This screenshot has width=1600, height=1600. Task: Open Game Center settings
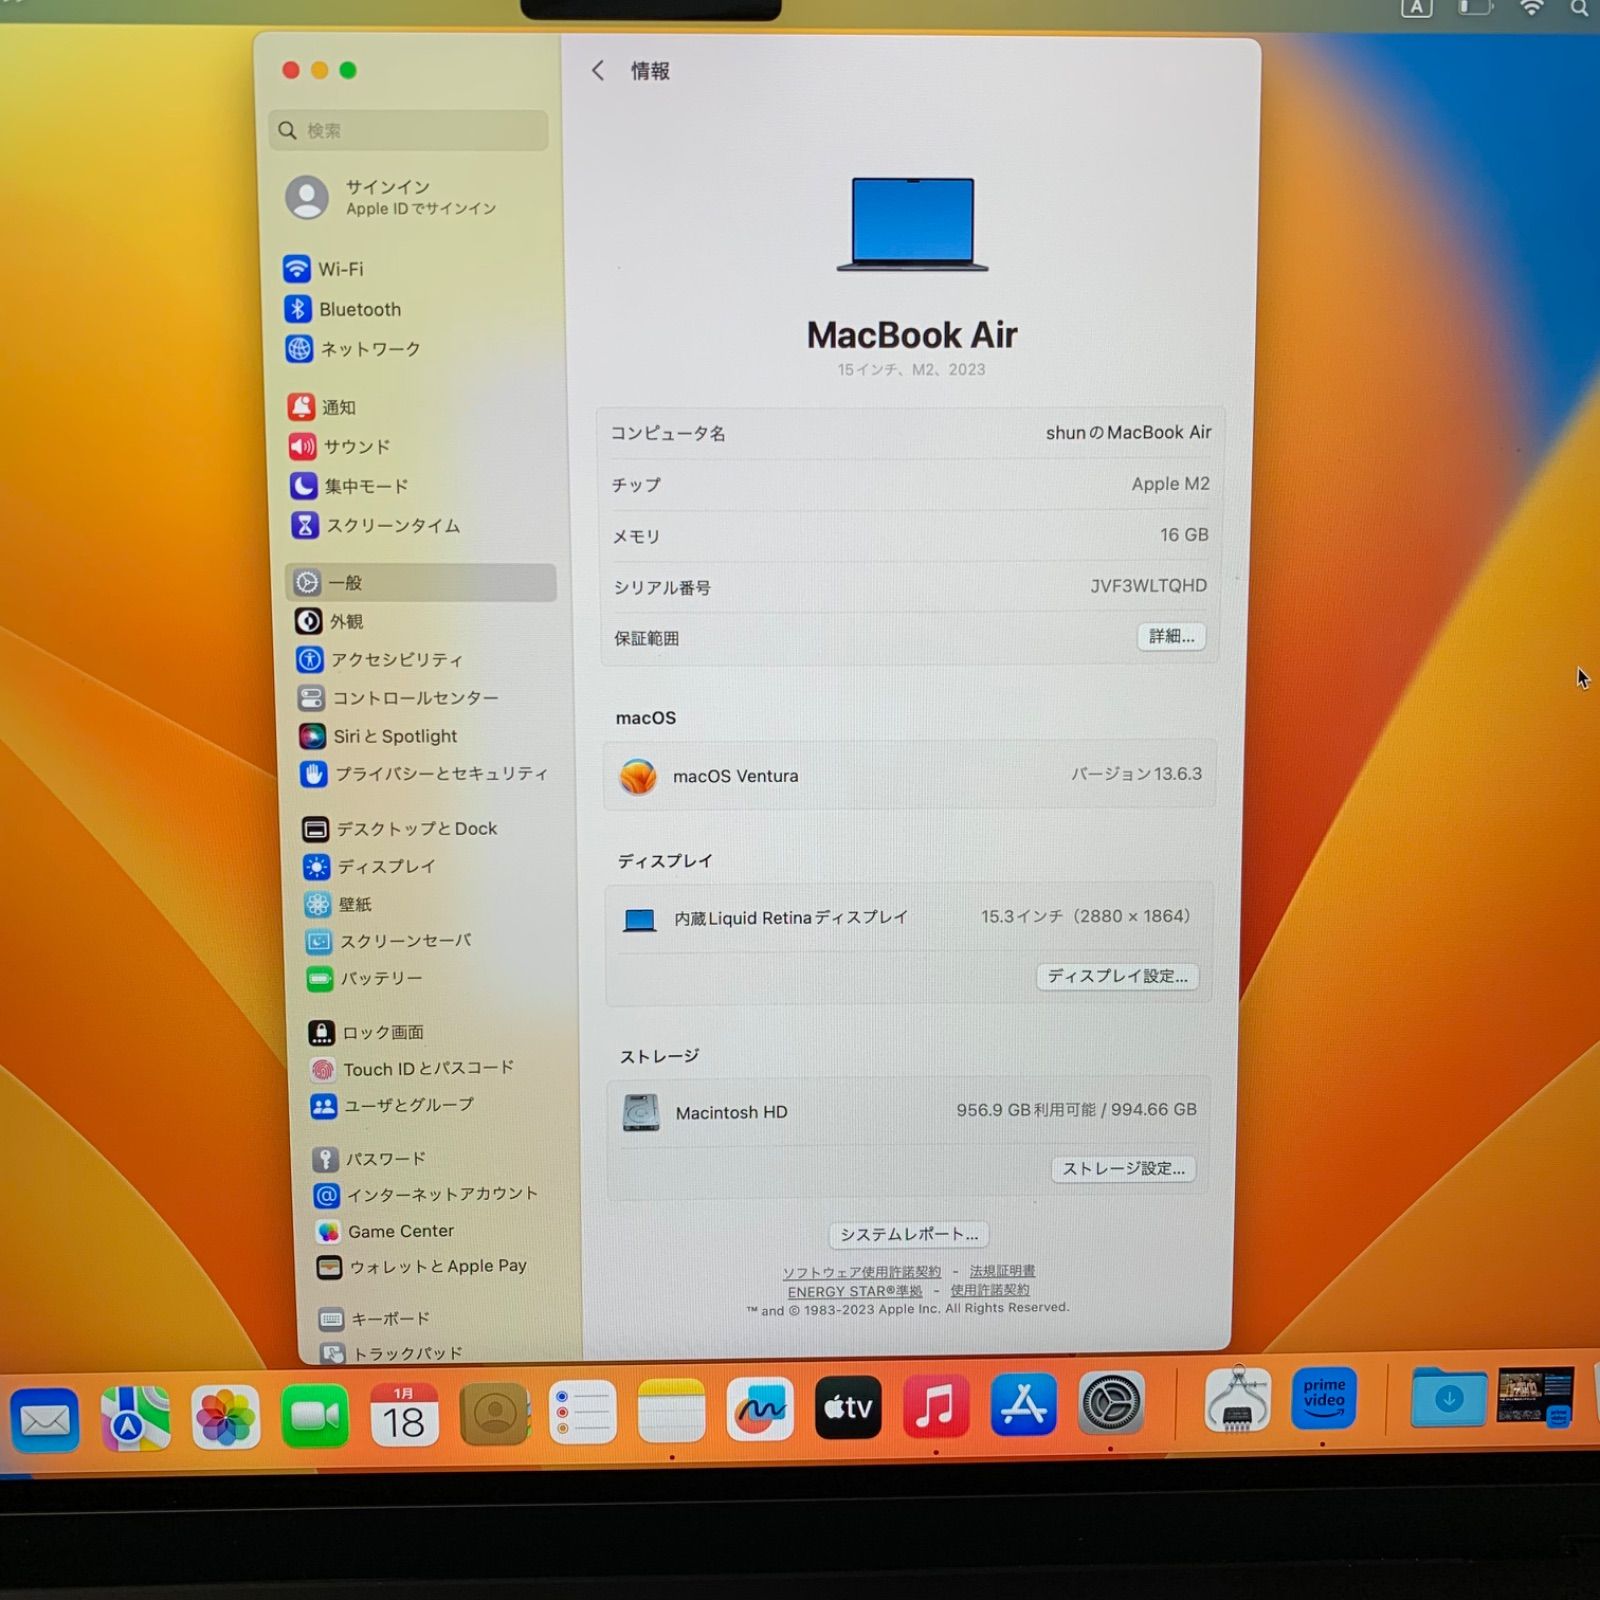coord(384,1231)
